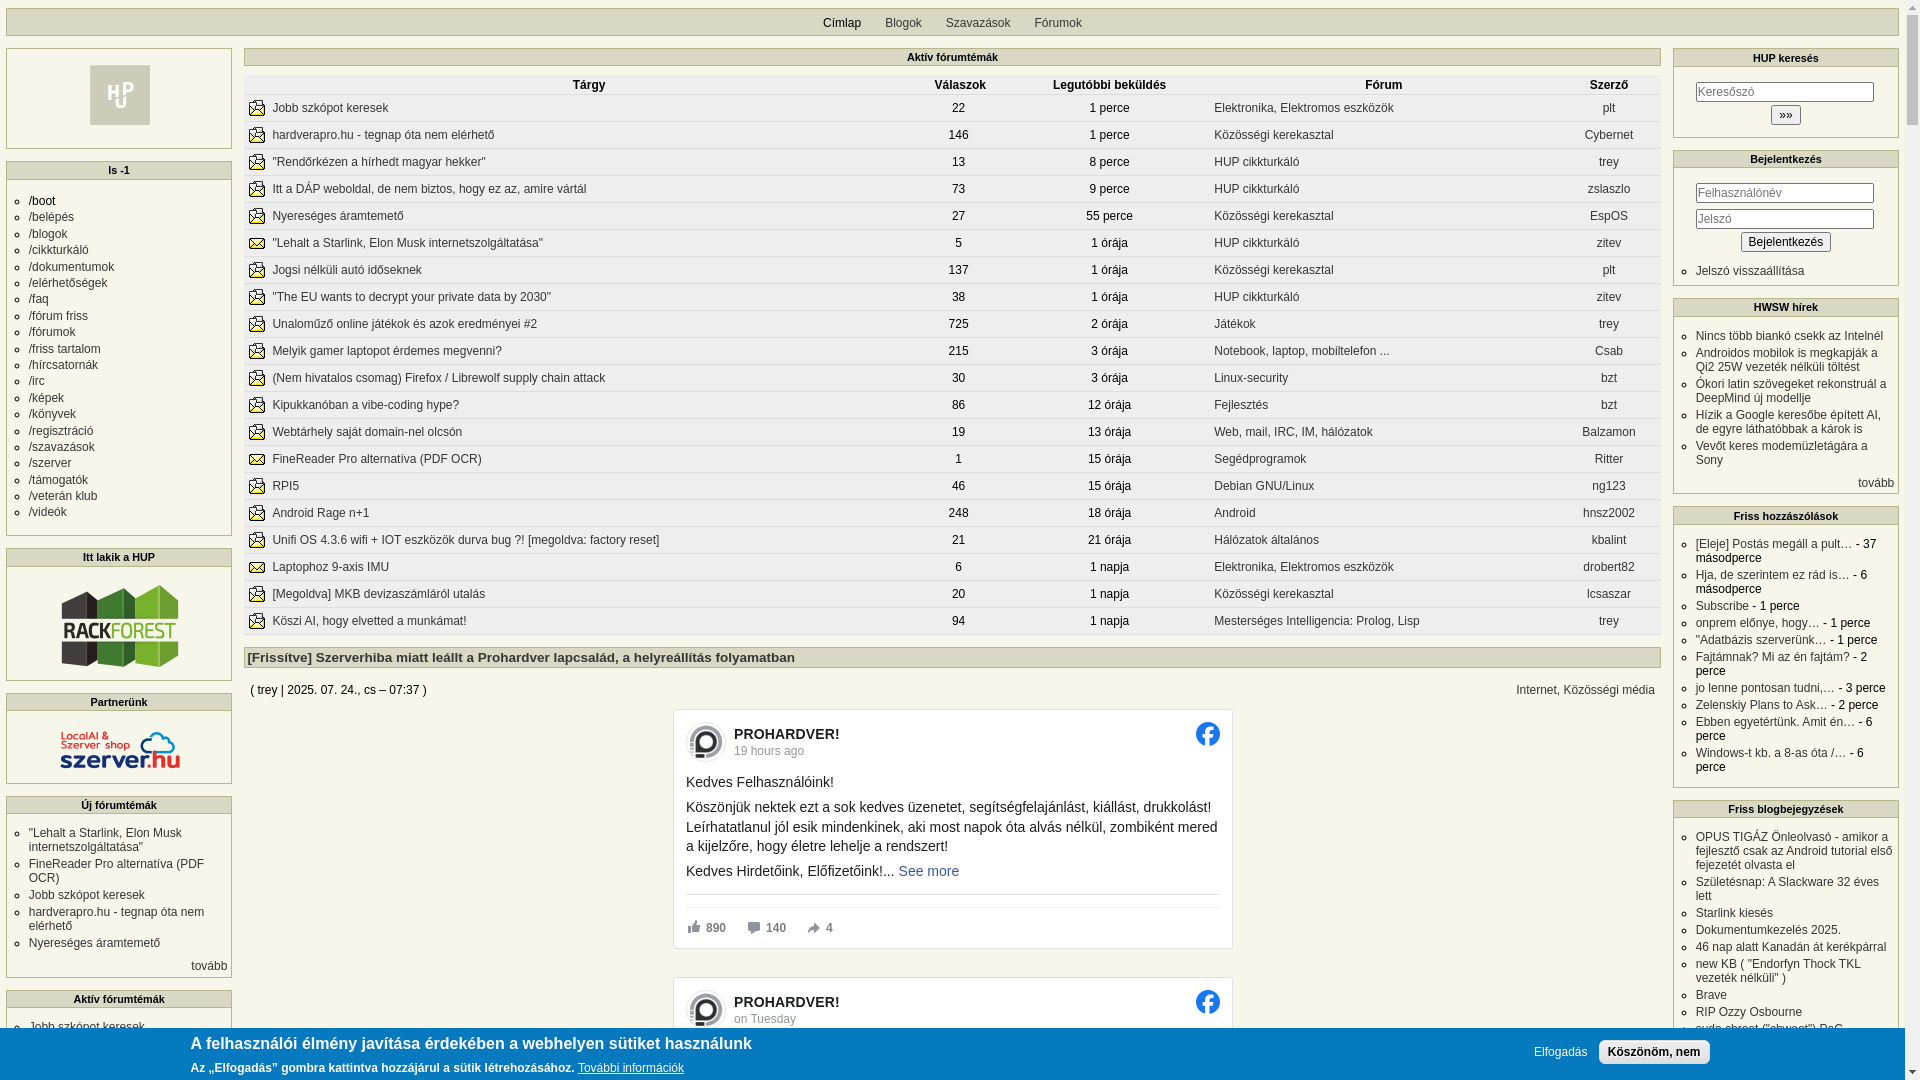Click Köszönöm, nem cookie button
This screenshot has height=1080, width=1920.
coord(1654,1052)
